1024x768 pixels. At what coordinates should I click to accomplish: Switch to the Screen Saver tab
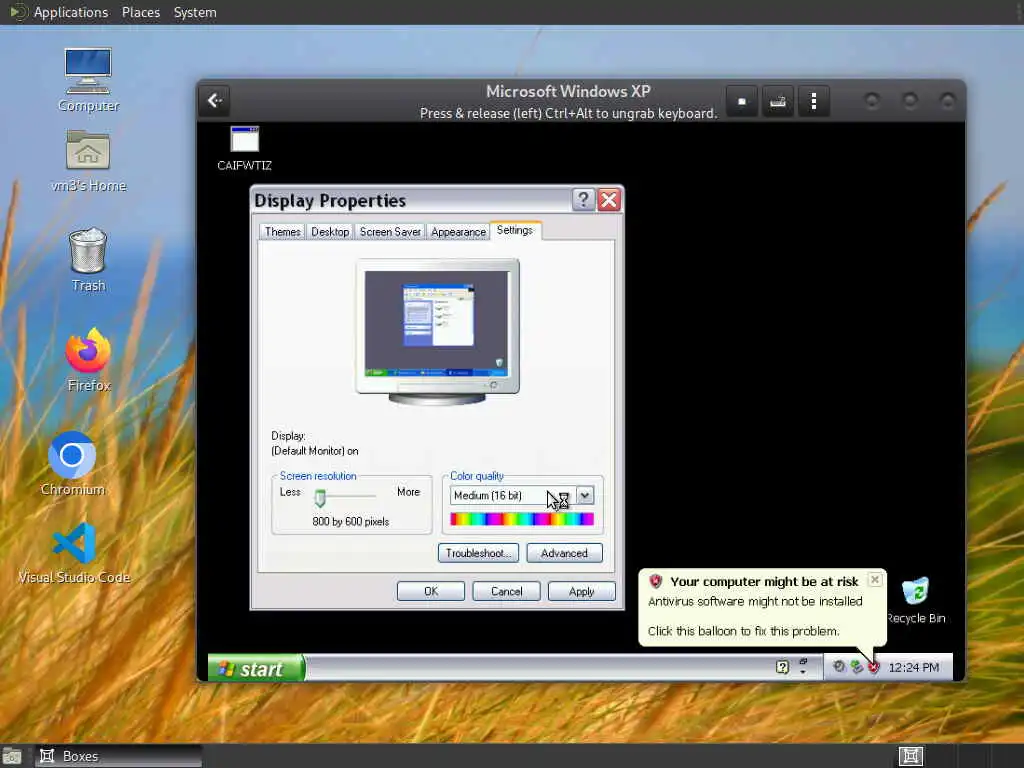(390, 232)
